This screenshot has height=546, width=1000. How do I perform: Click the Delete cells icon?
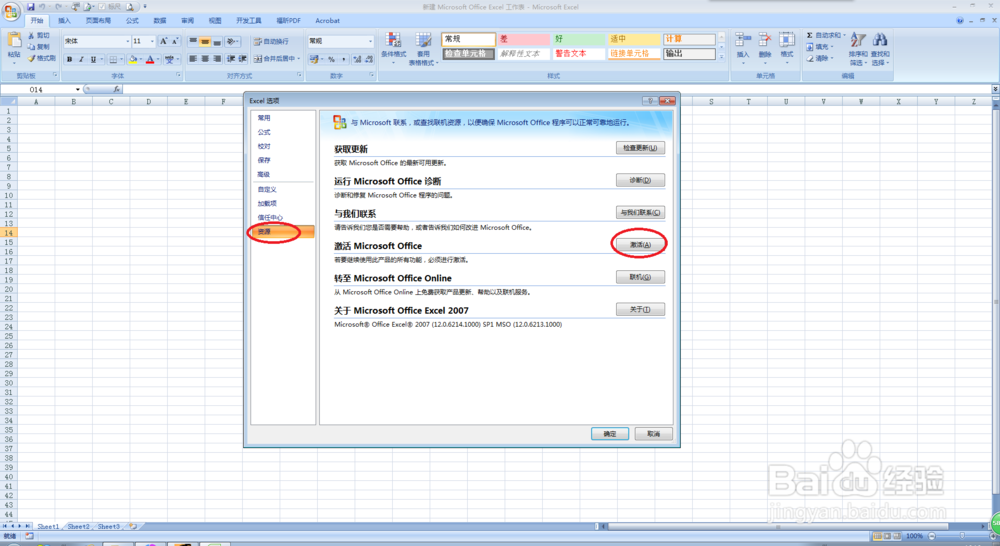[x=765, y=40]
